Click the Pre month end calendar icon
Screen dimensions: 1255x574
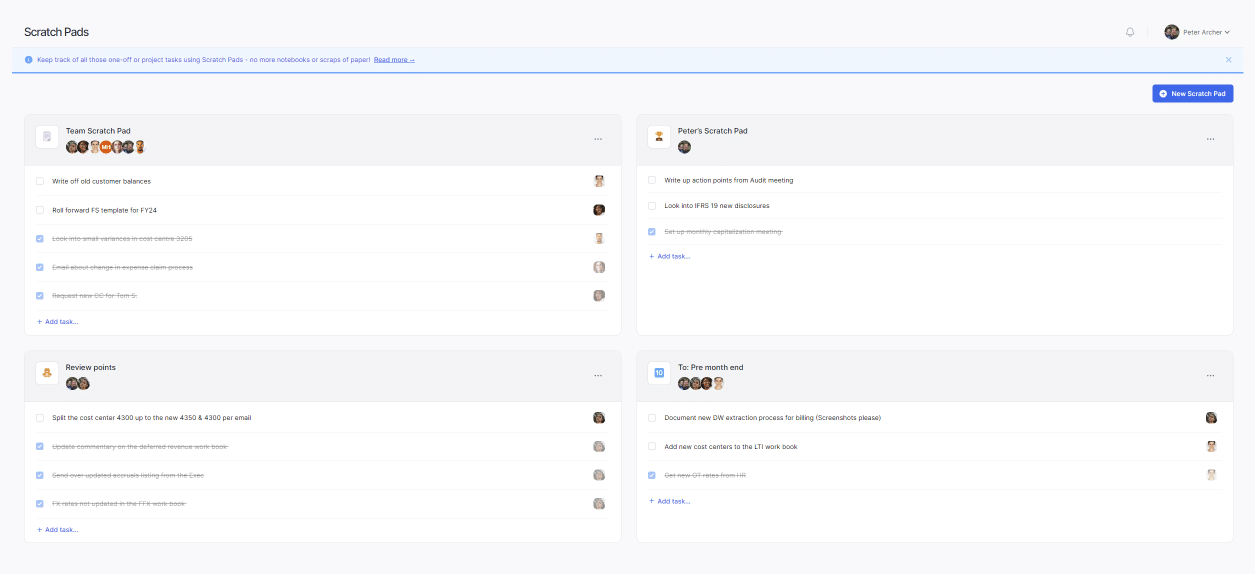pos(659,373)
